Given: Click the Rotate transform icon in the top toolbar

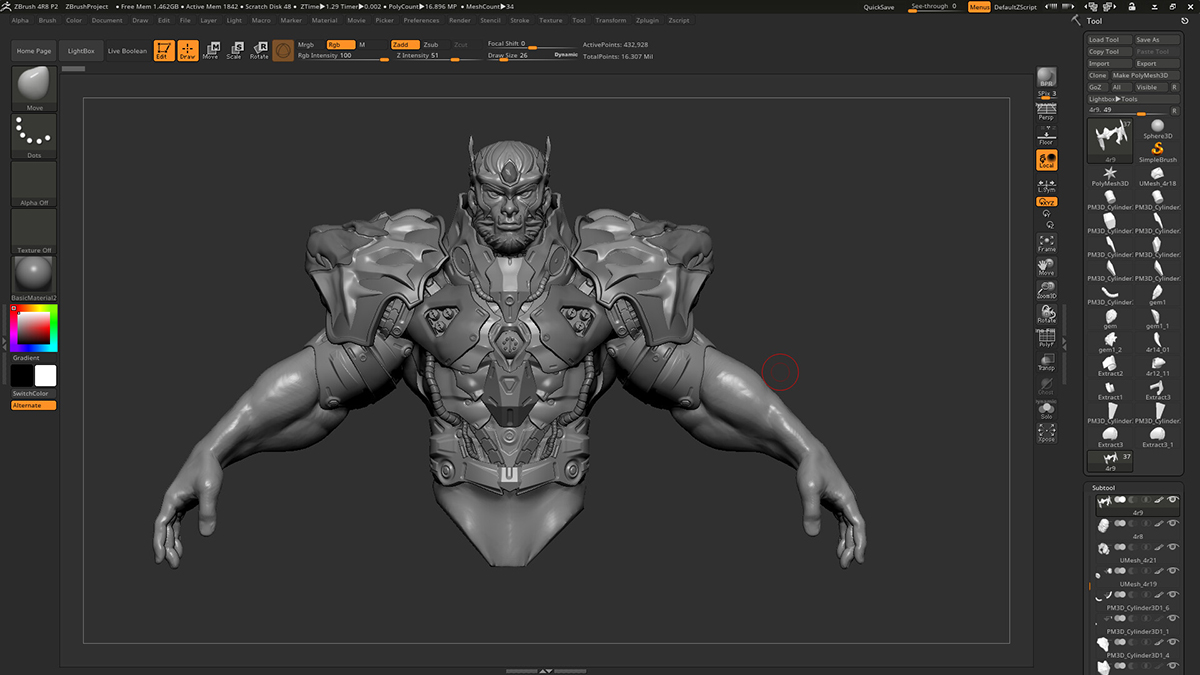Looking at the screenshot, I should (x=259, y=51).
